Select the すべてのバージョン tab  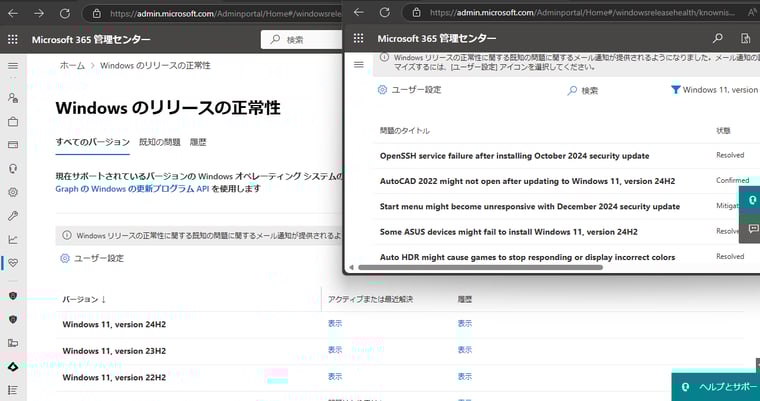point(93,142)
